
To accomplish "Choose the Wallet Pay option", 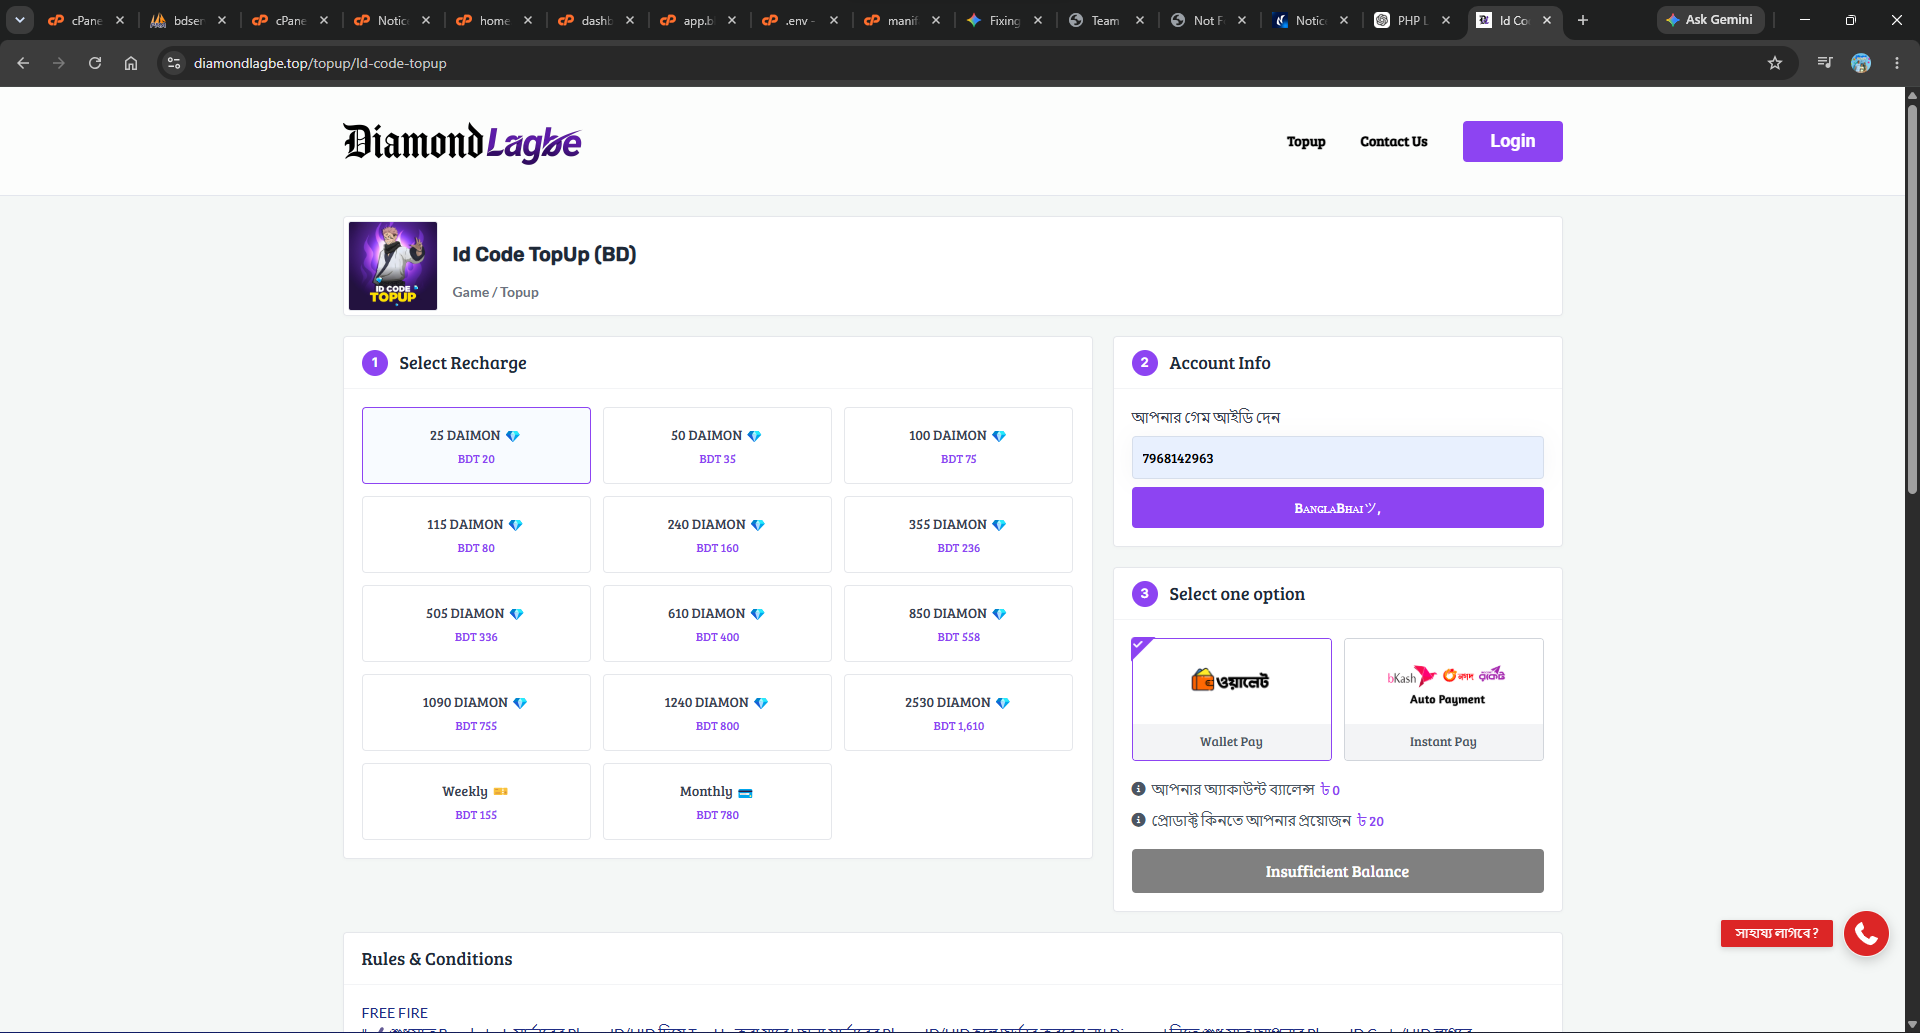I will (1231, 699).
